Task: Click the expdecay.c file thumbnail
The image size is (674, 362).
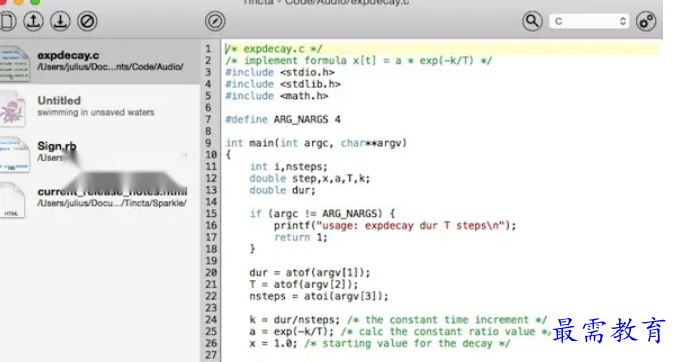Action: click(14, 63)
